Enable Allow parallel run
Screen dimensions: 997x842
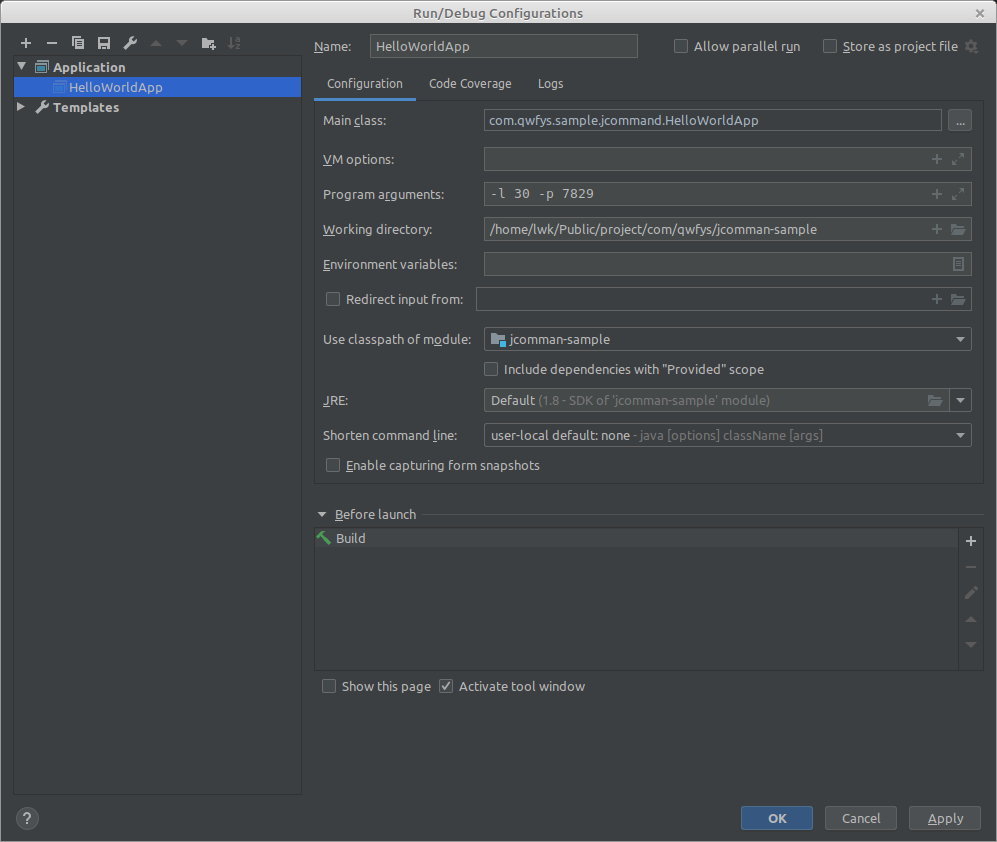[681, 46]
